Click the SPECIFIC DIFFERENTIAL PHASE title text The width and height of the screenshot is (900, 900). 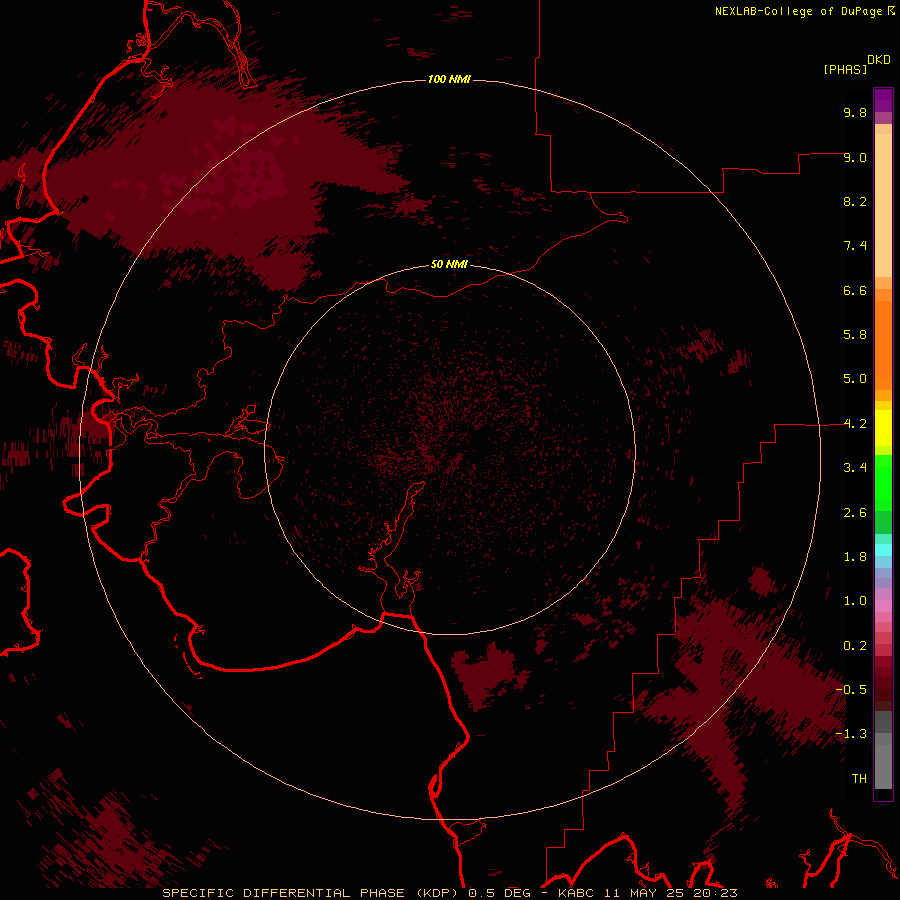pyautogui.click(x=285, y=893)
